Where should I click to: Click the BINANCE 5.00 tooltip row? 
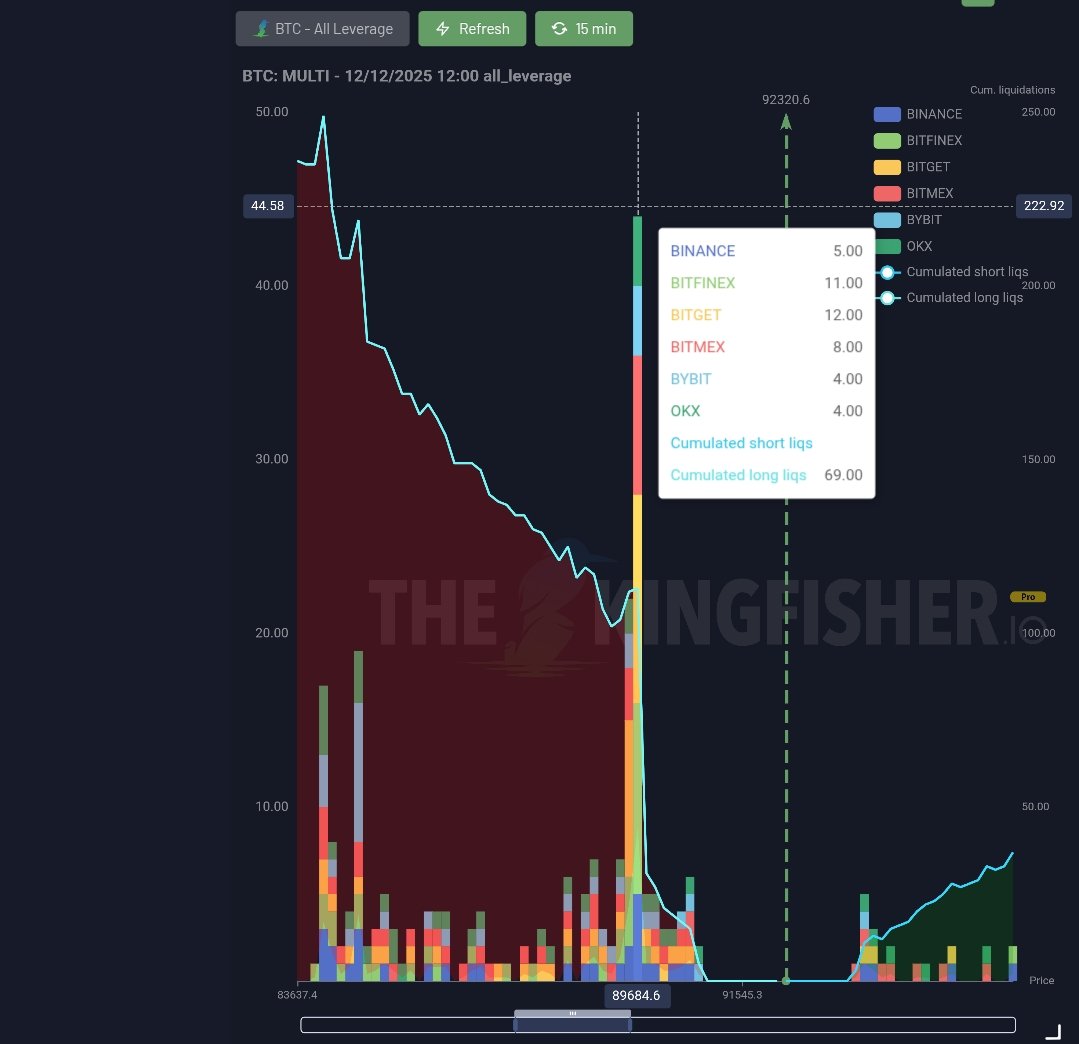pyautogui.click(x=767, y=251)
